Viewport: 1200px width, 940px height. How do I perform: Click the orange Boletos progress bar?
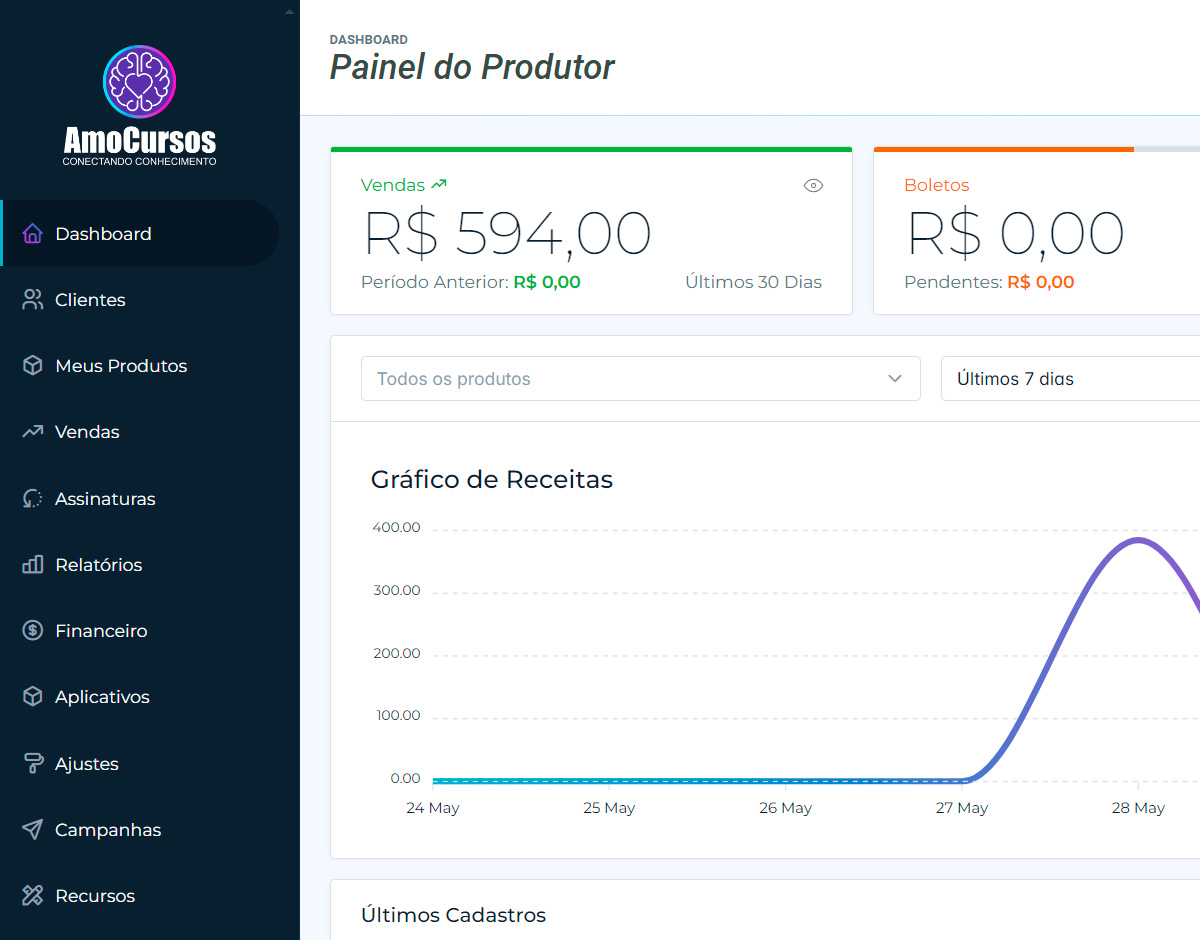pos(1003,150)
